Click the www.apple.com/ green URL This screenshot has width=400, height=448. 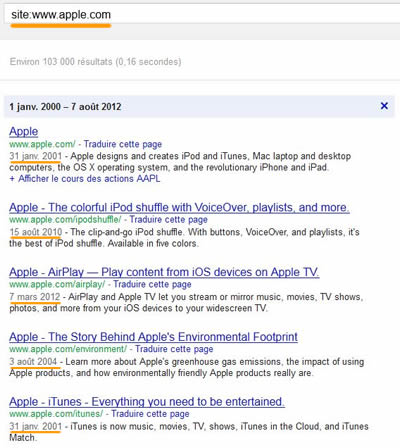click(42, 144)
